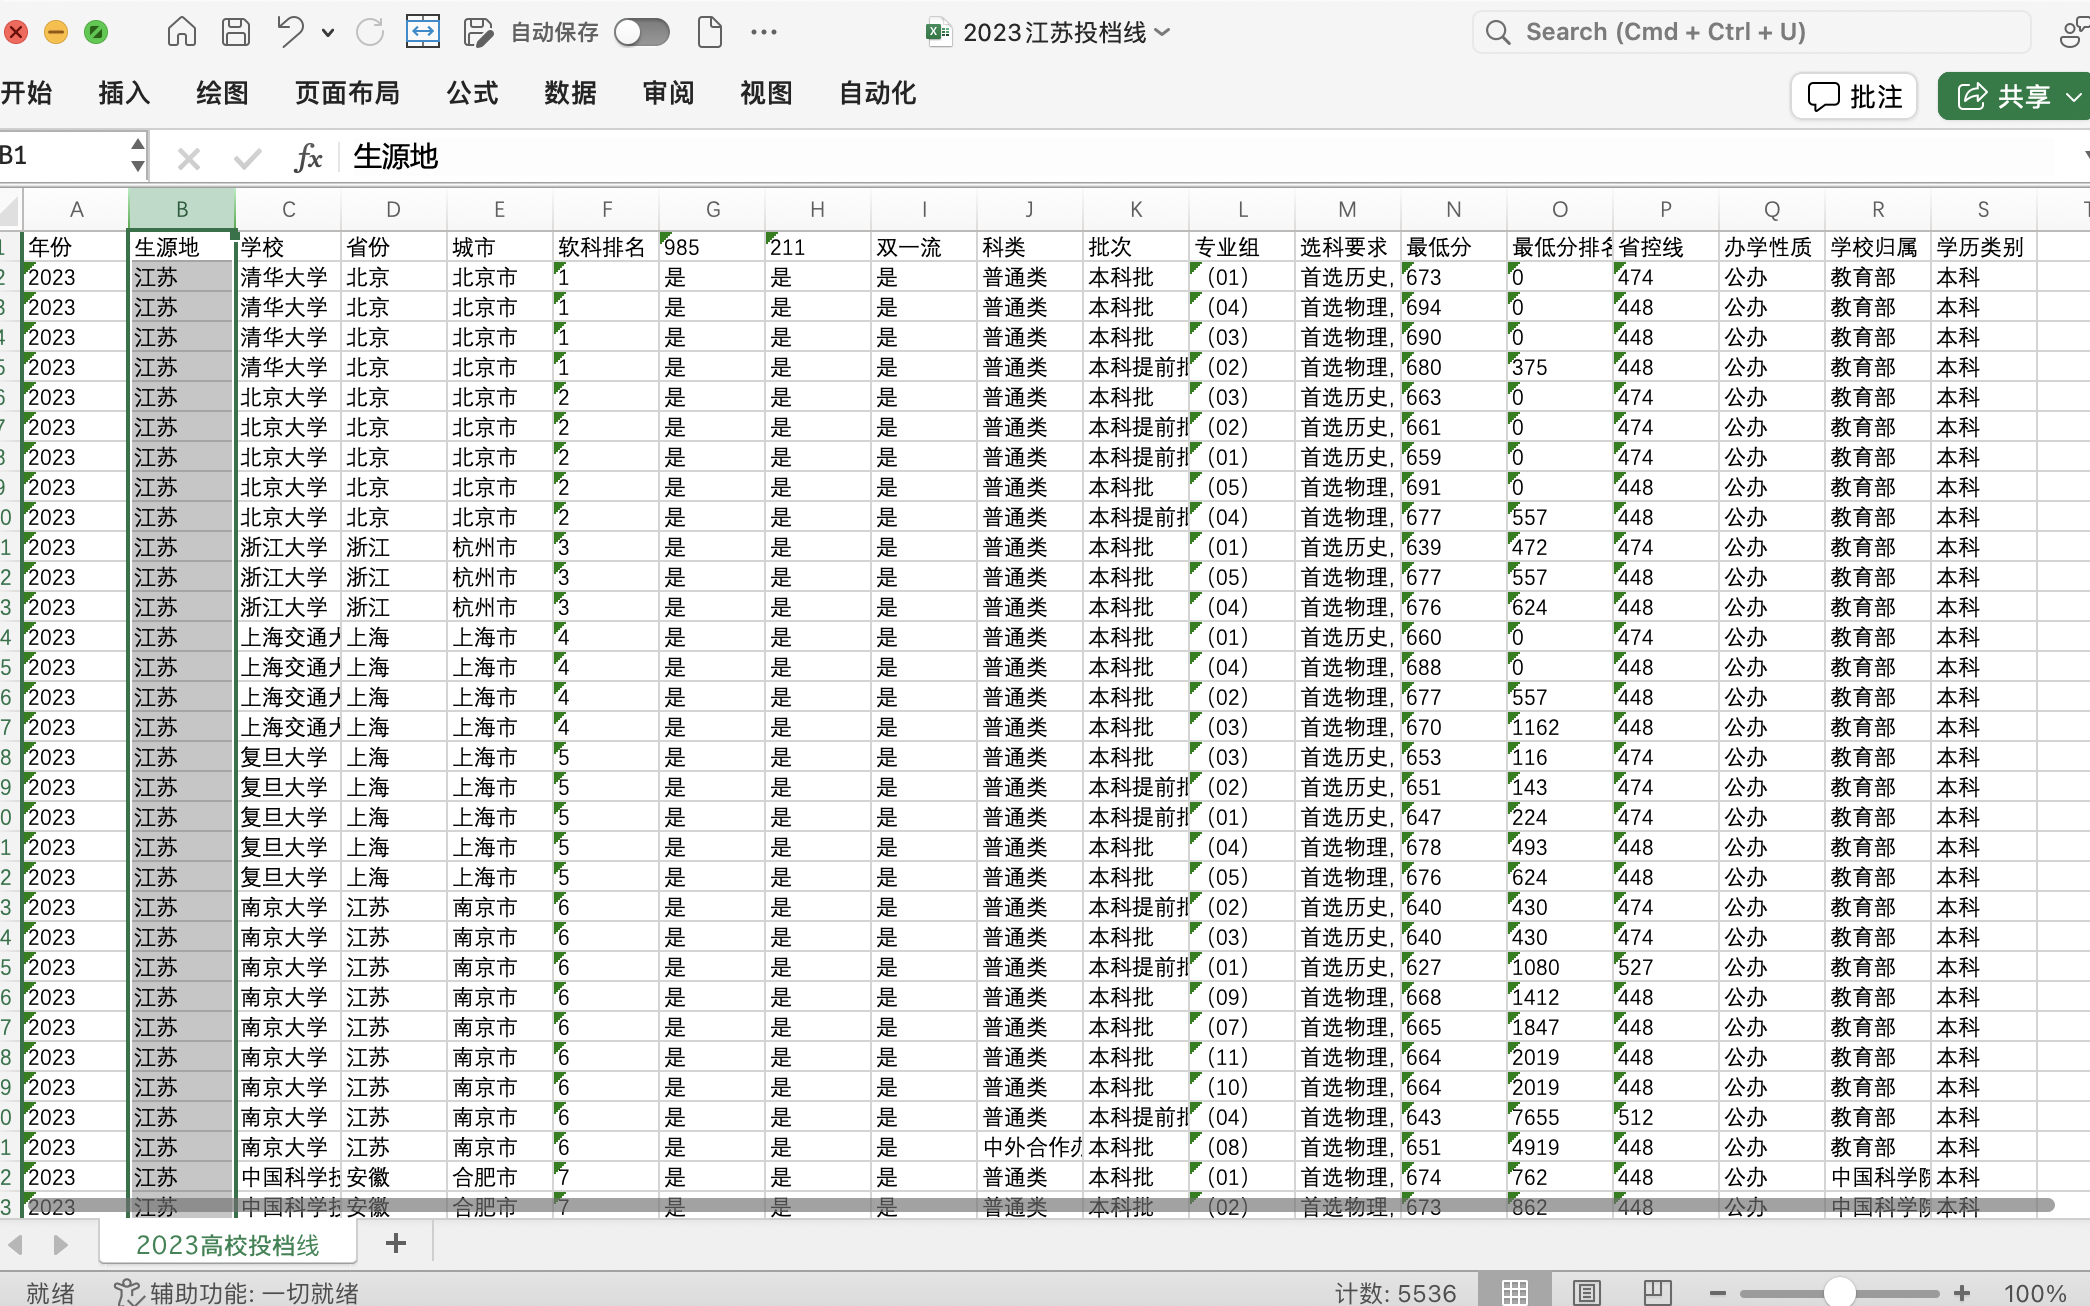Add a new sheet with the plus icon

pyautogui.click(x=396, y=1243)
